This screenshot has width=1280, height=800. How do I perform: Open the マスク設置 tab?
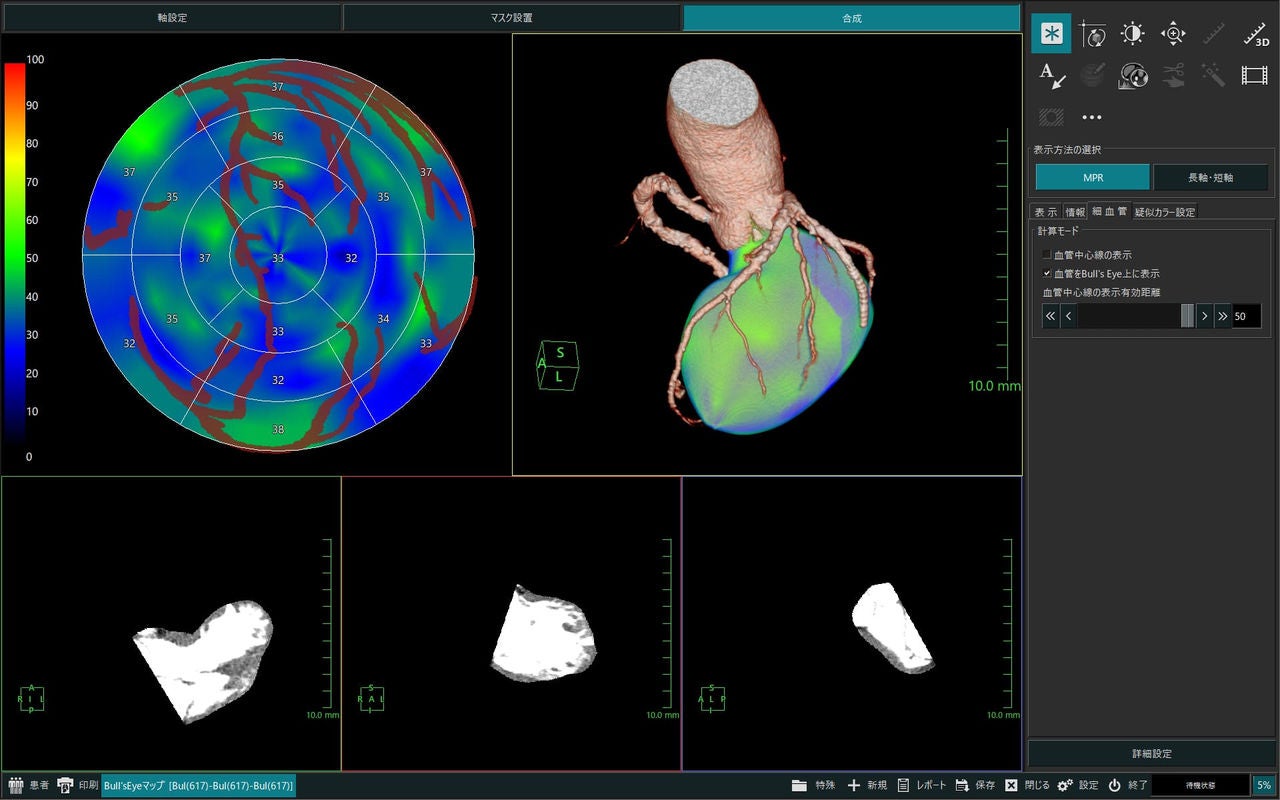coord(512,18)
